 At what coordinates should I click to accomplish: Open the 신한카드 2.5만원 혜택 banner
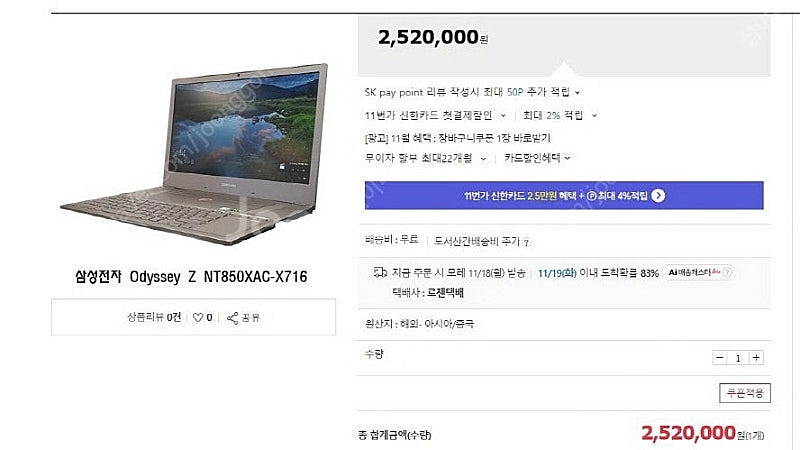(564, 195)
